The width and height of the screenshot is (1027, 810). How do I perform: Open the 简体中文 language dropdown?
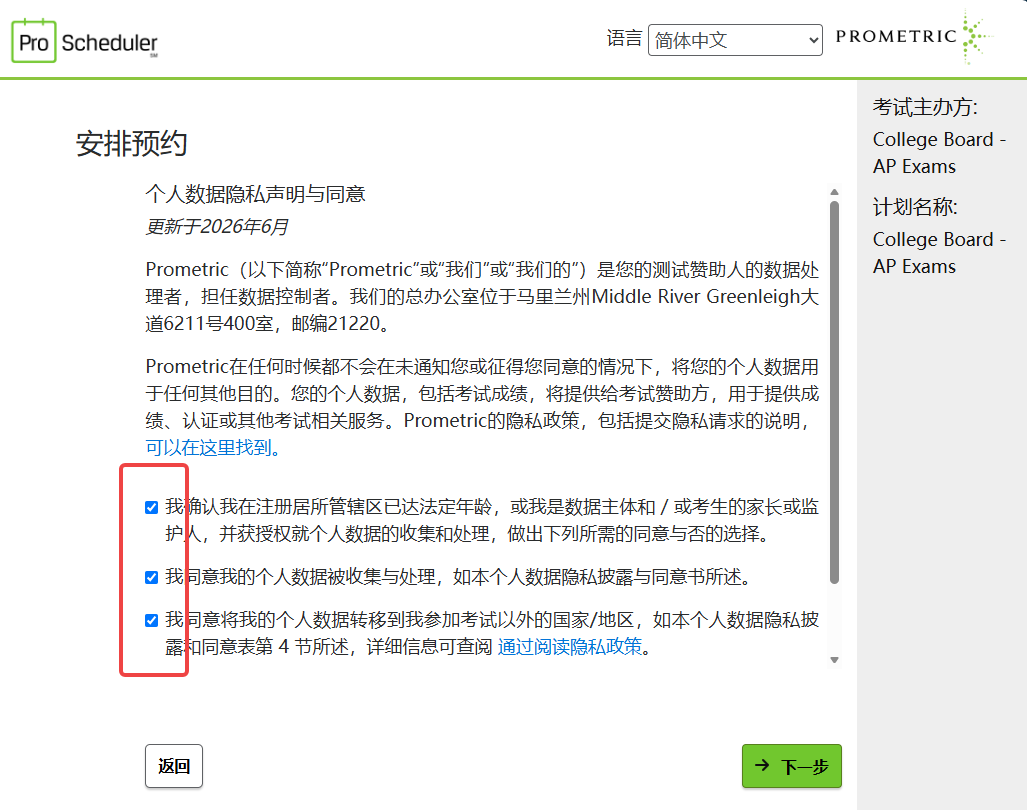(735, 40)
